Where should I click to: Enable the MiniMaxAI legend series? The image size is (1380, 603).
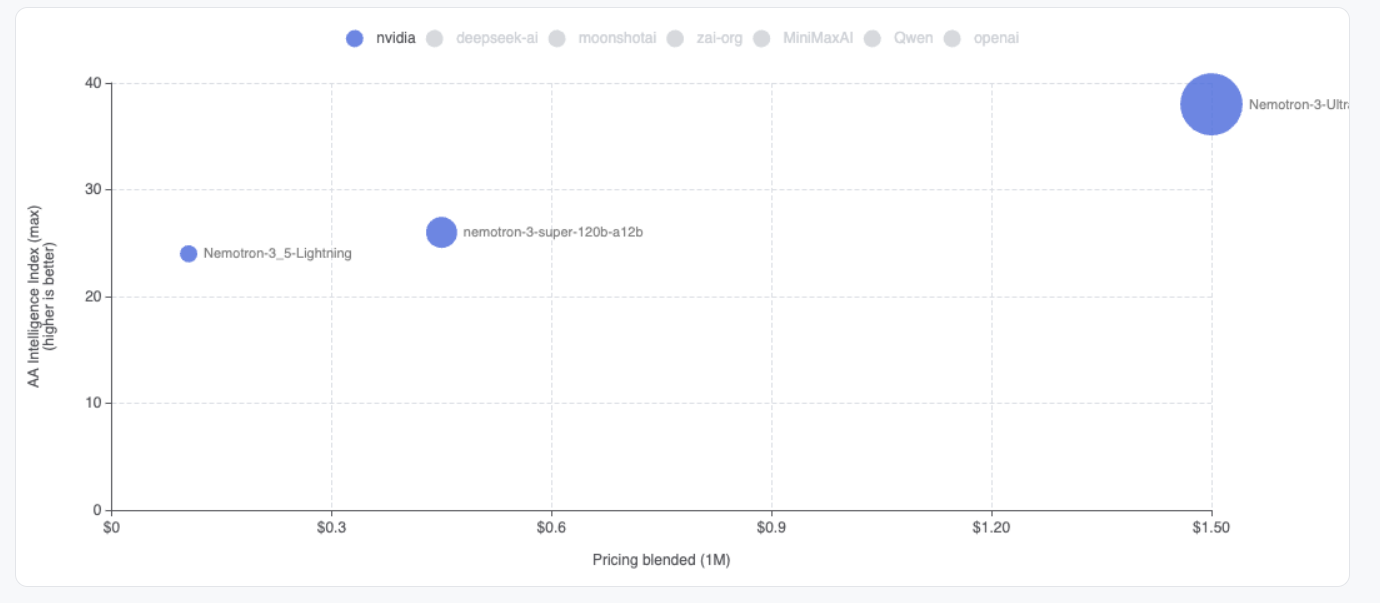803,38
